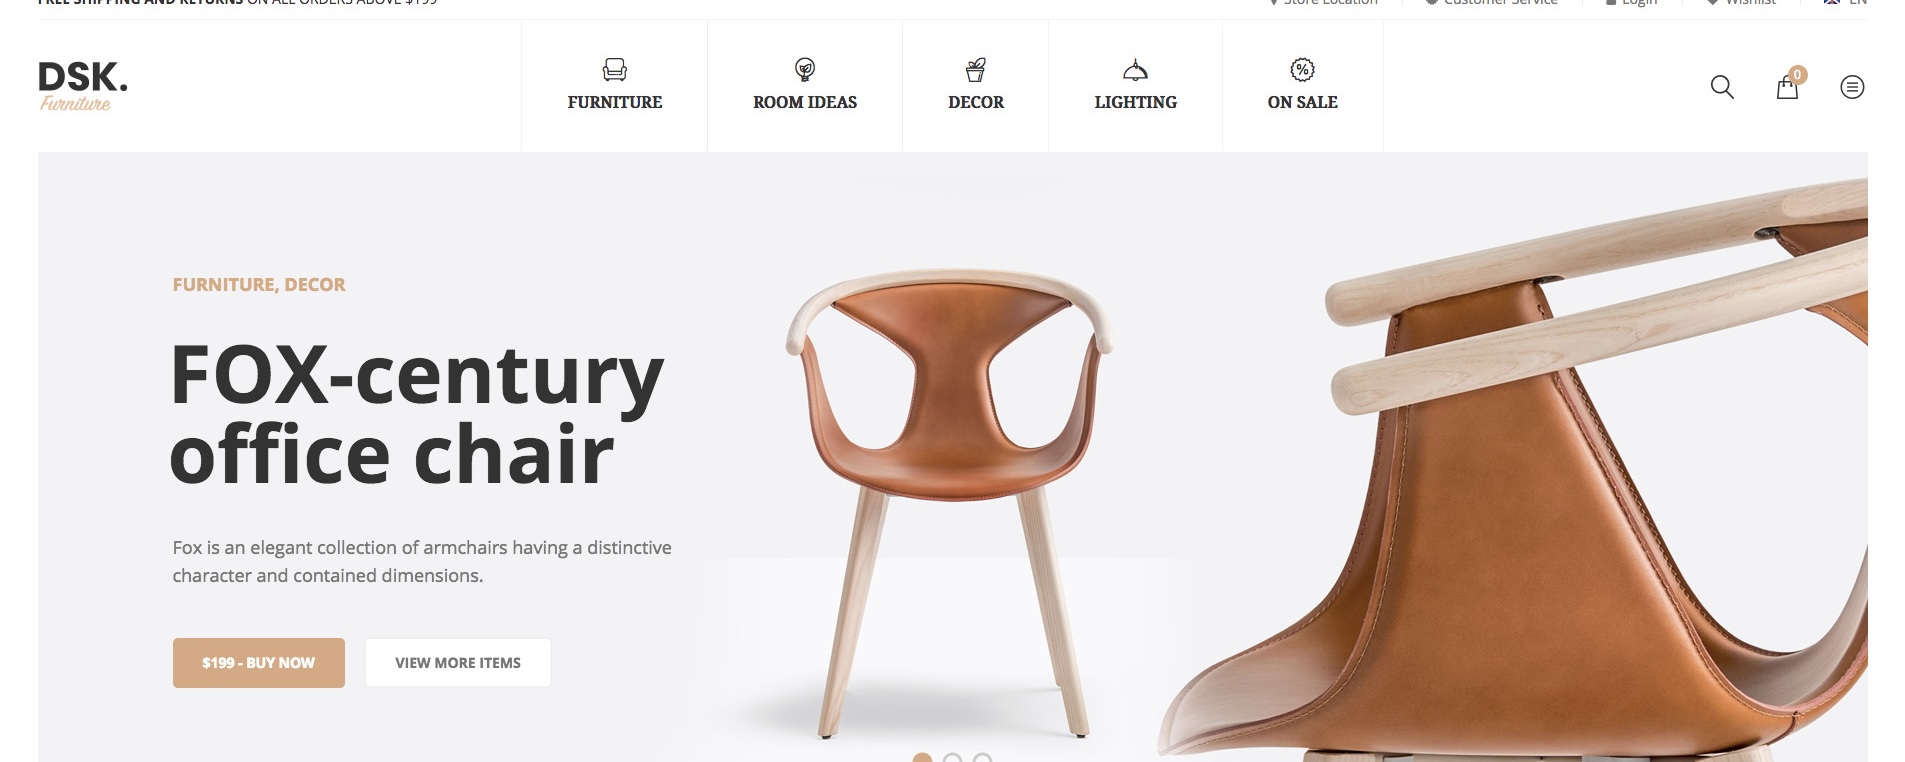Click the FOX-century office chair headline
The image size is (1905, 762).
417,414
